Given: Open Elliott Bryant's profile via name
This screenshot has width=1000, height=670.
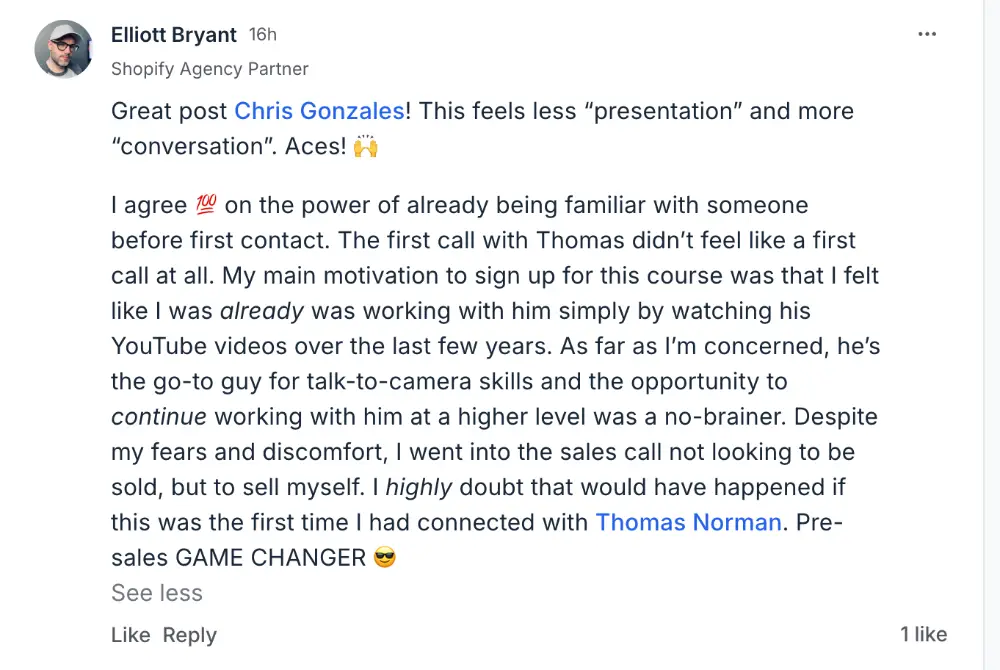Looking at the screenshot, I should 174,35.
